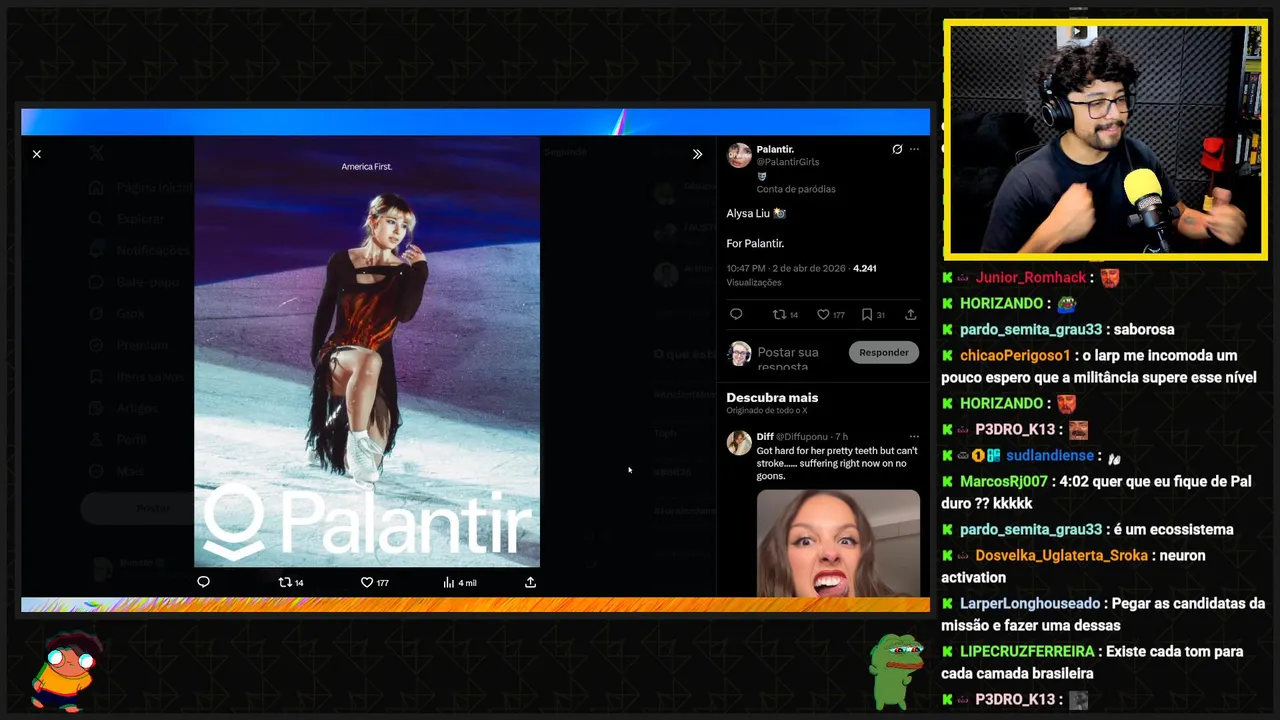This screenshot has height=720, width=1280.
Task: Open more options beside the Grok icon
Action: click(x=914, y=149)
